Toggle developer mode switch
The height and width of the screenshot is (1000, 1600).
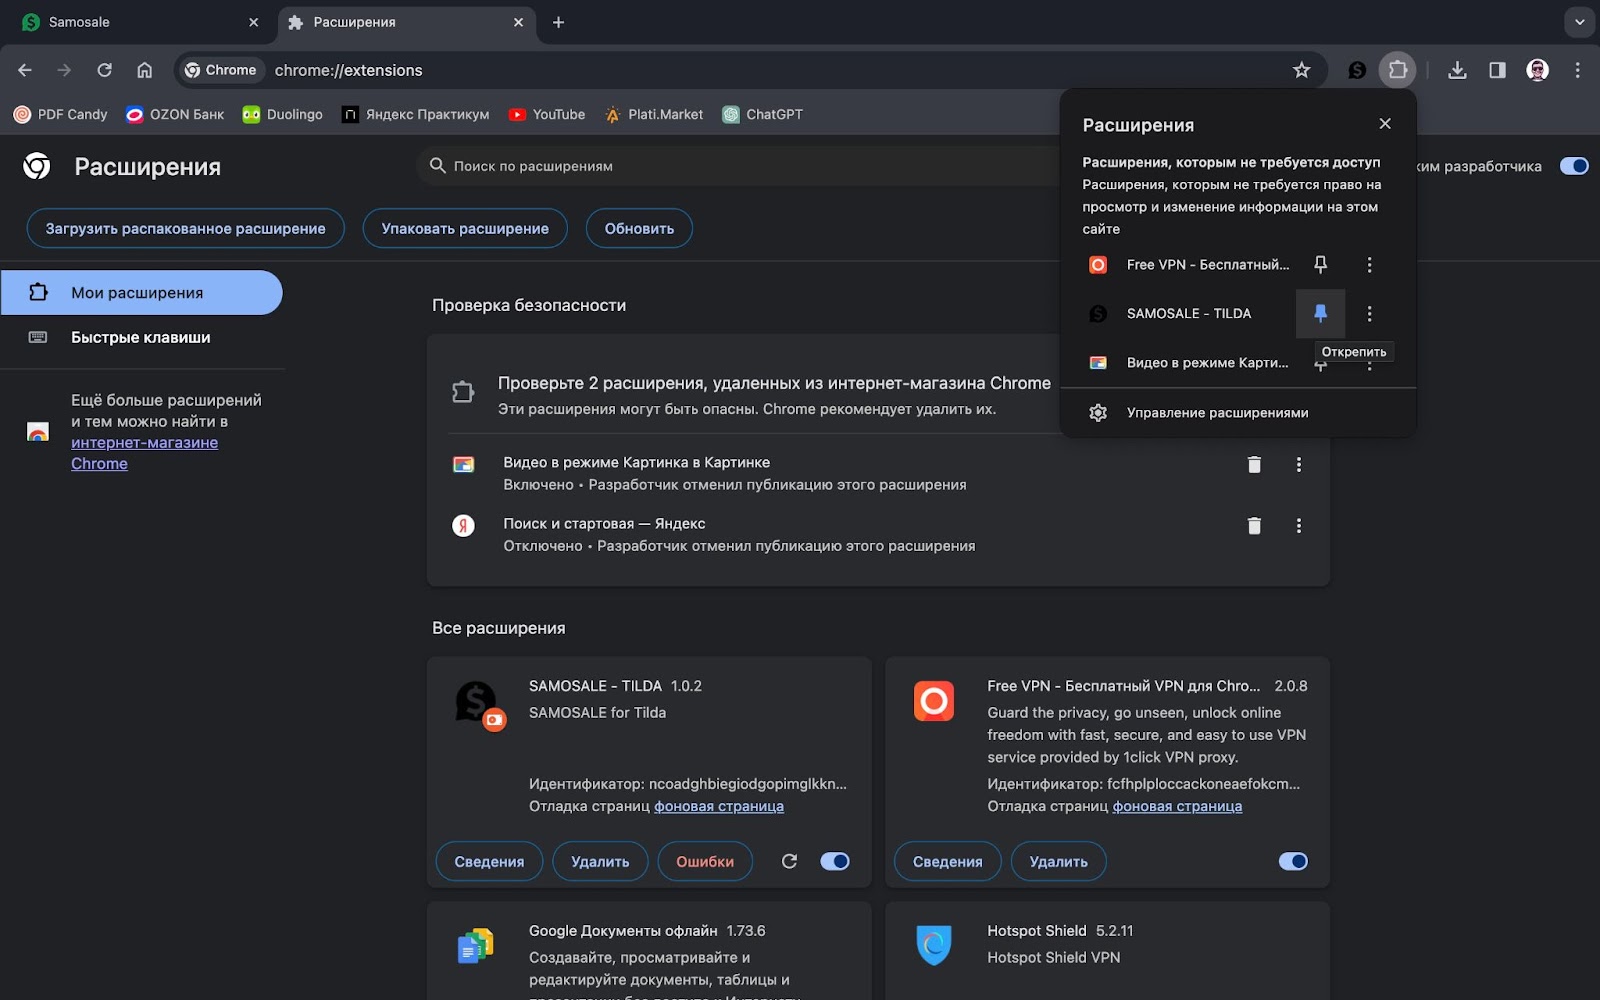pyautogui.click(x=1574, y=166)
